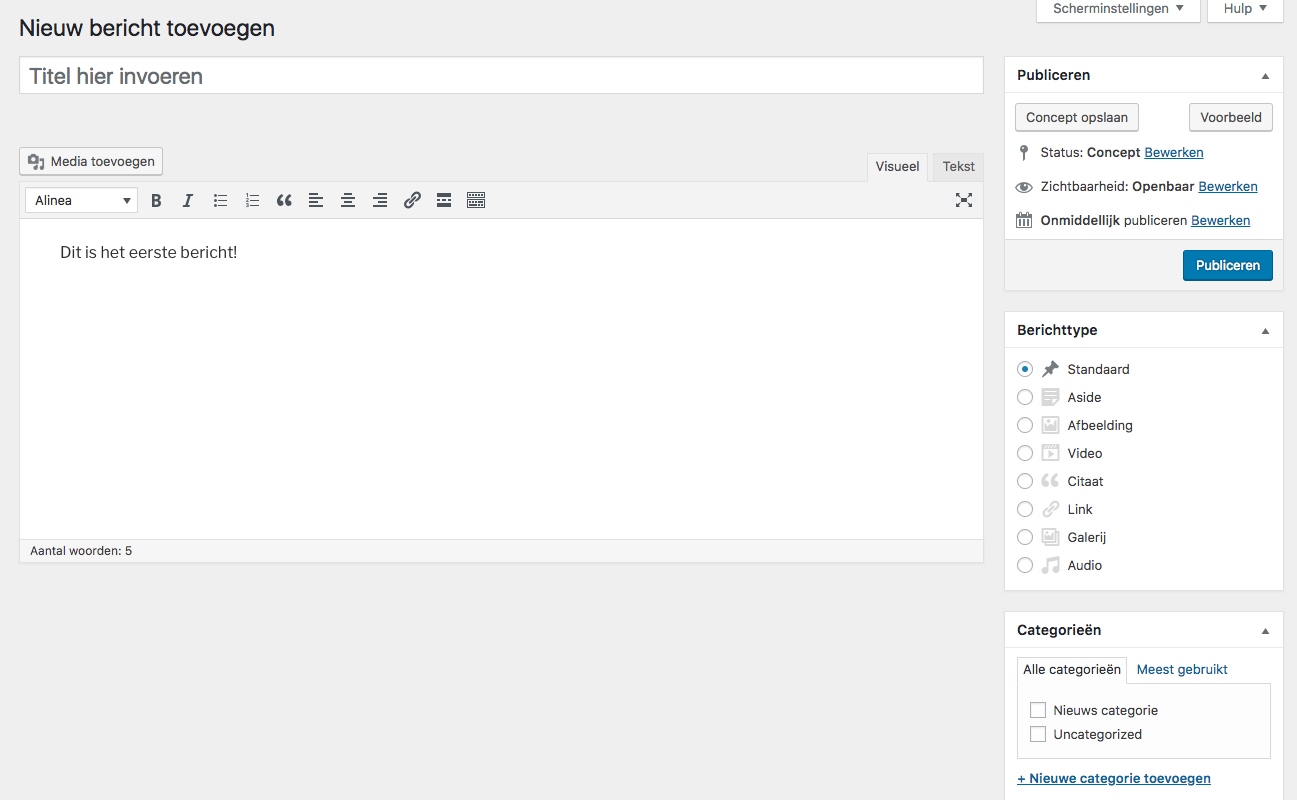Enable distraction-free fullscreen writing mode
1297x800 pixels.
click(963, 200)
